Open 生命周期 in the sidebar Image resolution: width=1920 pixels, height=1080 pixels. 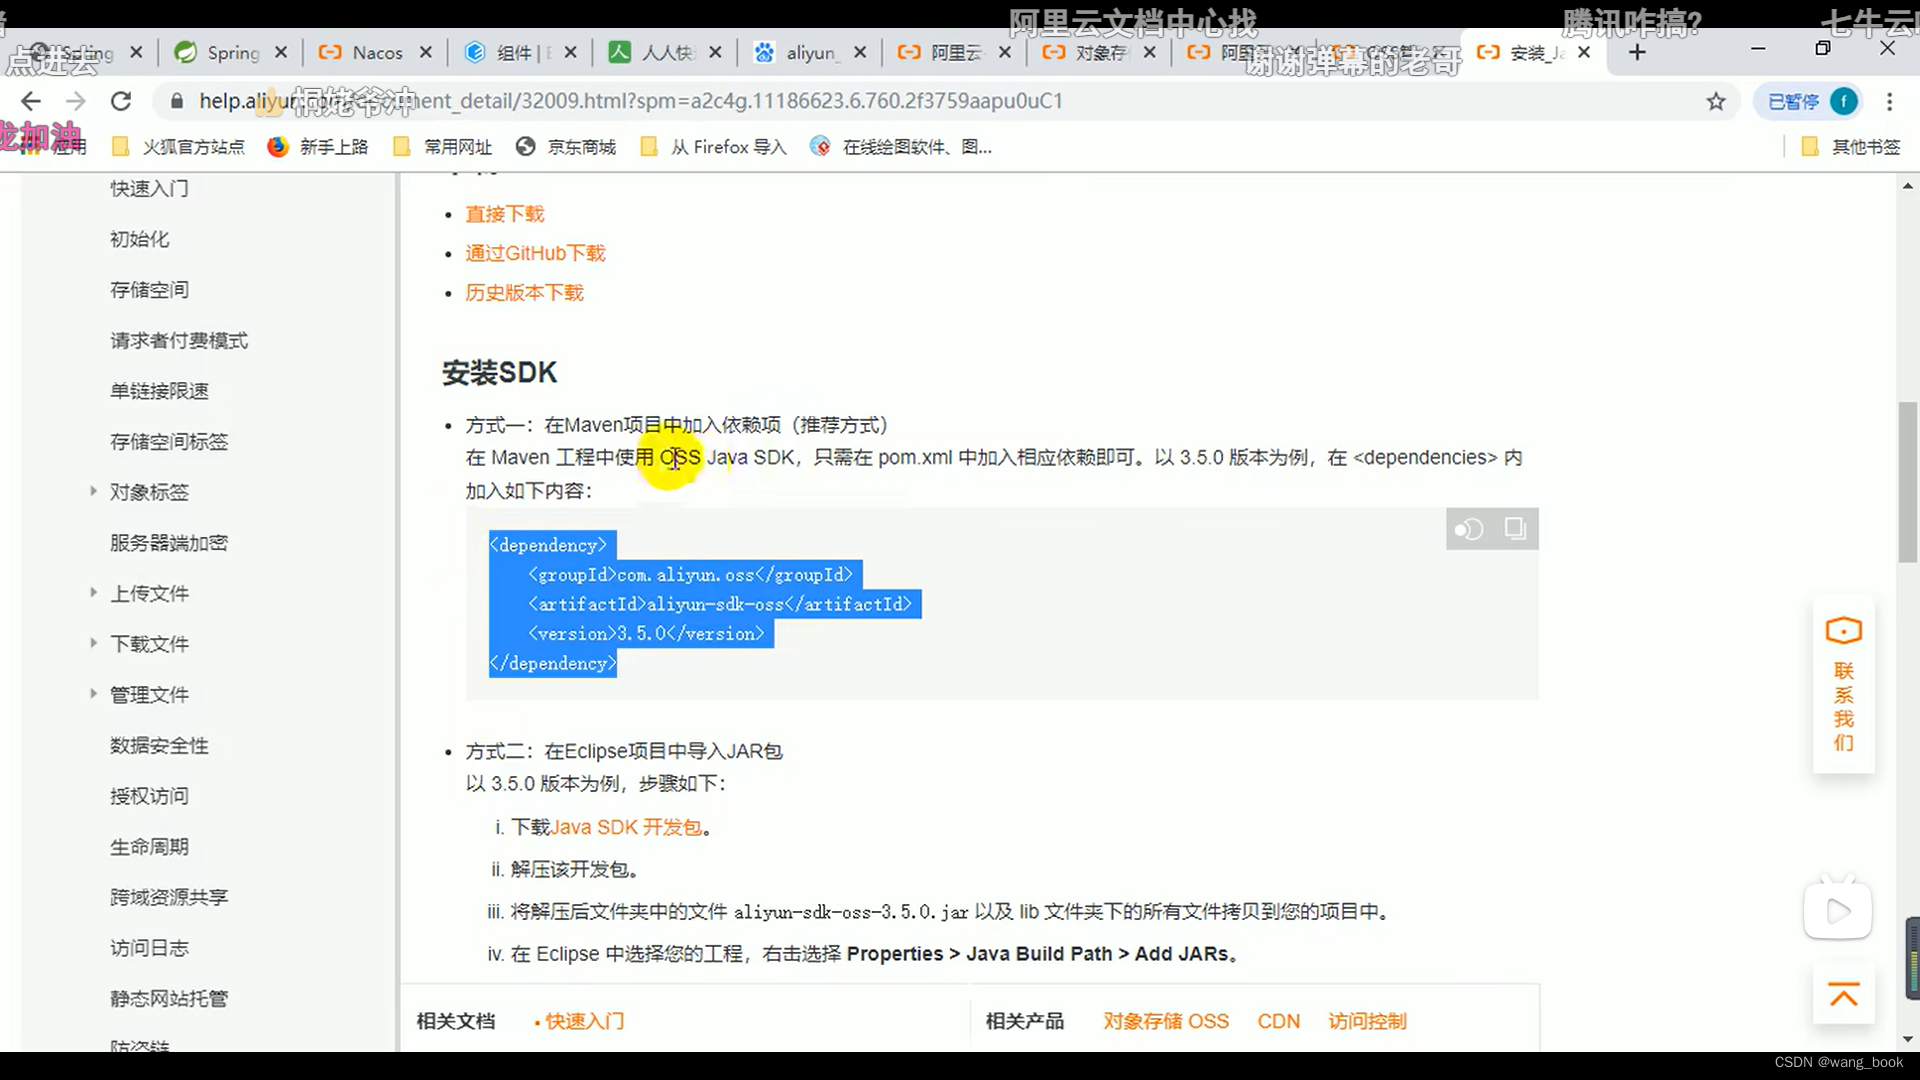(149, 847)
